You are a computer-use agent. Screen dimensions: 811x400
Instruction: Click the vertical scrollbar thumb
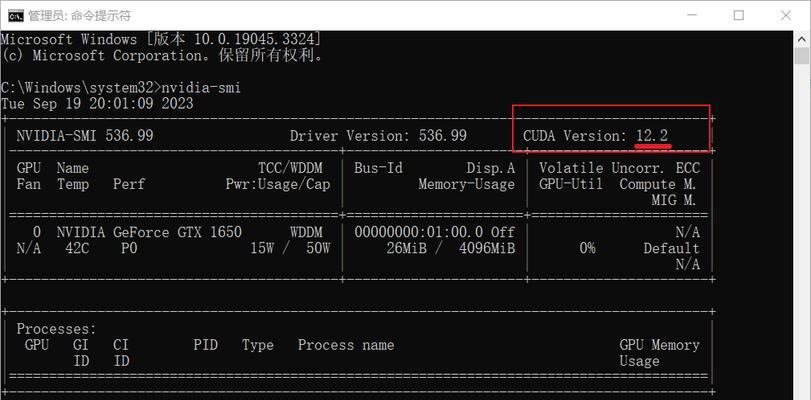click(x=802, y=55)
